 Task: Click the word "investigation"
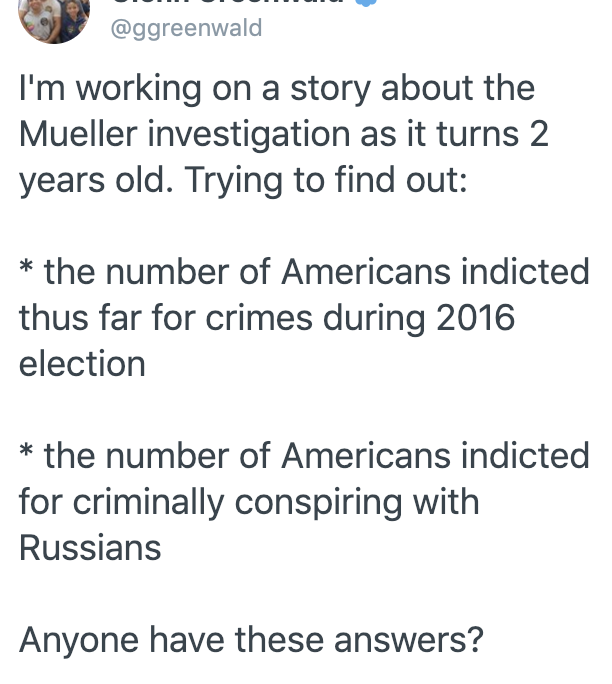(x=249, y=134)
